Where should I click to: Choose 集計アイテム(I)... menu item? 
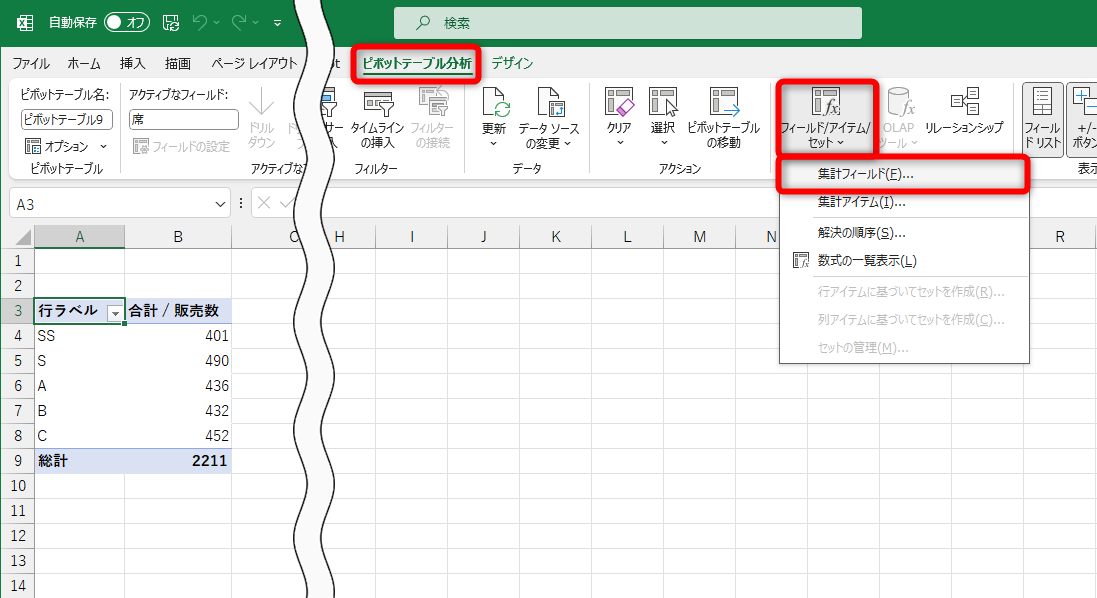point(903,202)
